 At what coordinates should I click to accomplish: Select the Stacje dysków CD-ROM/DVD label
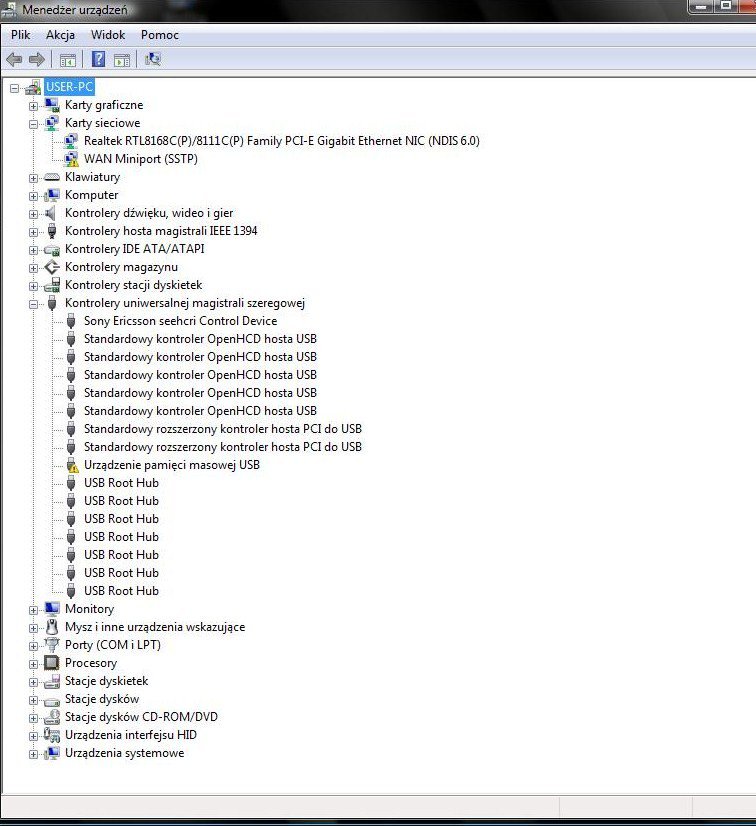pos(141,717)
